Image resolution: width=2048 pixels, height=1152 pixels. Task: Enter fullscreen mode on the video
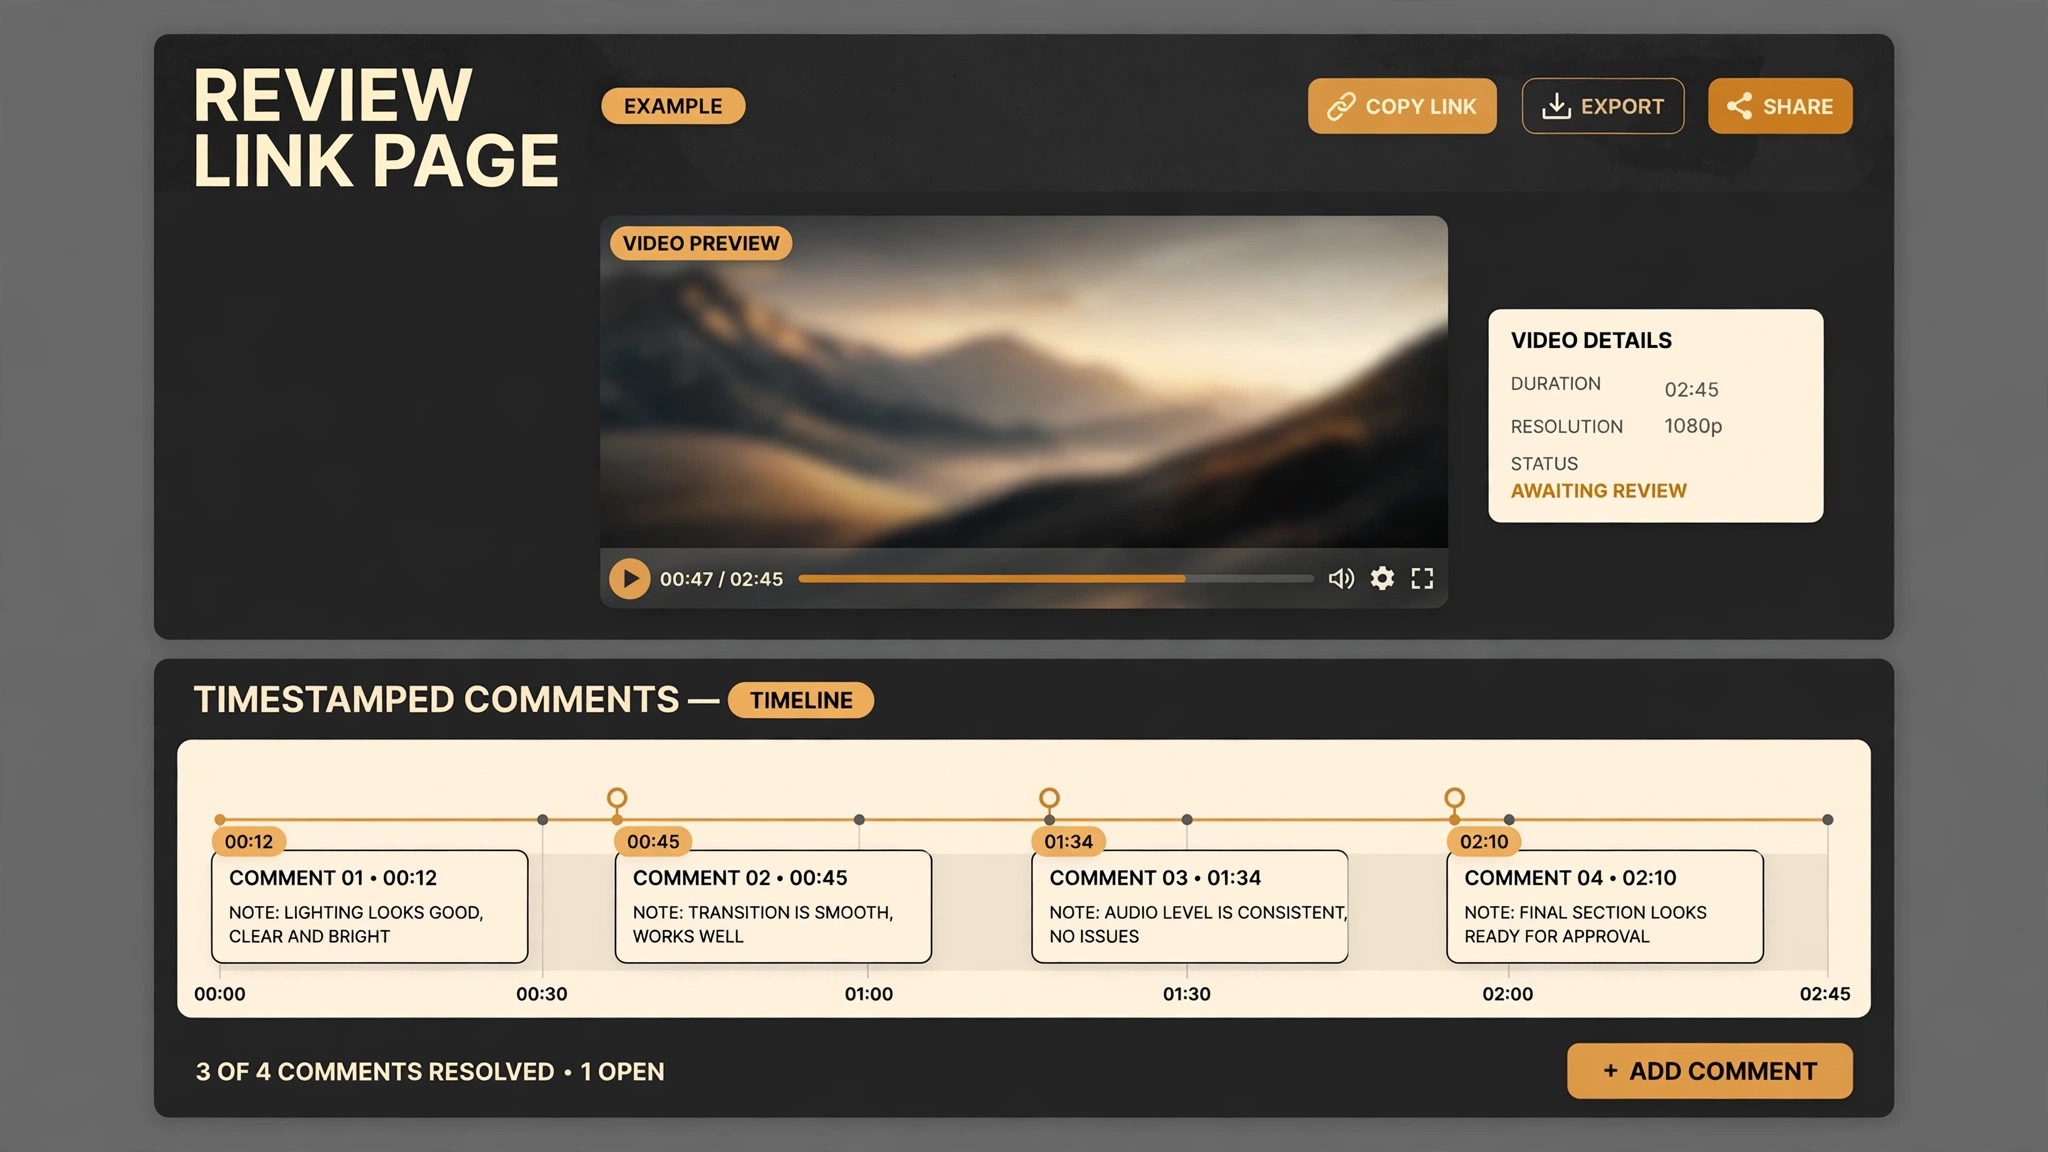tap(1422, 578)
